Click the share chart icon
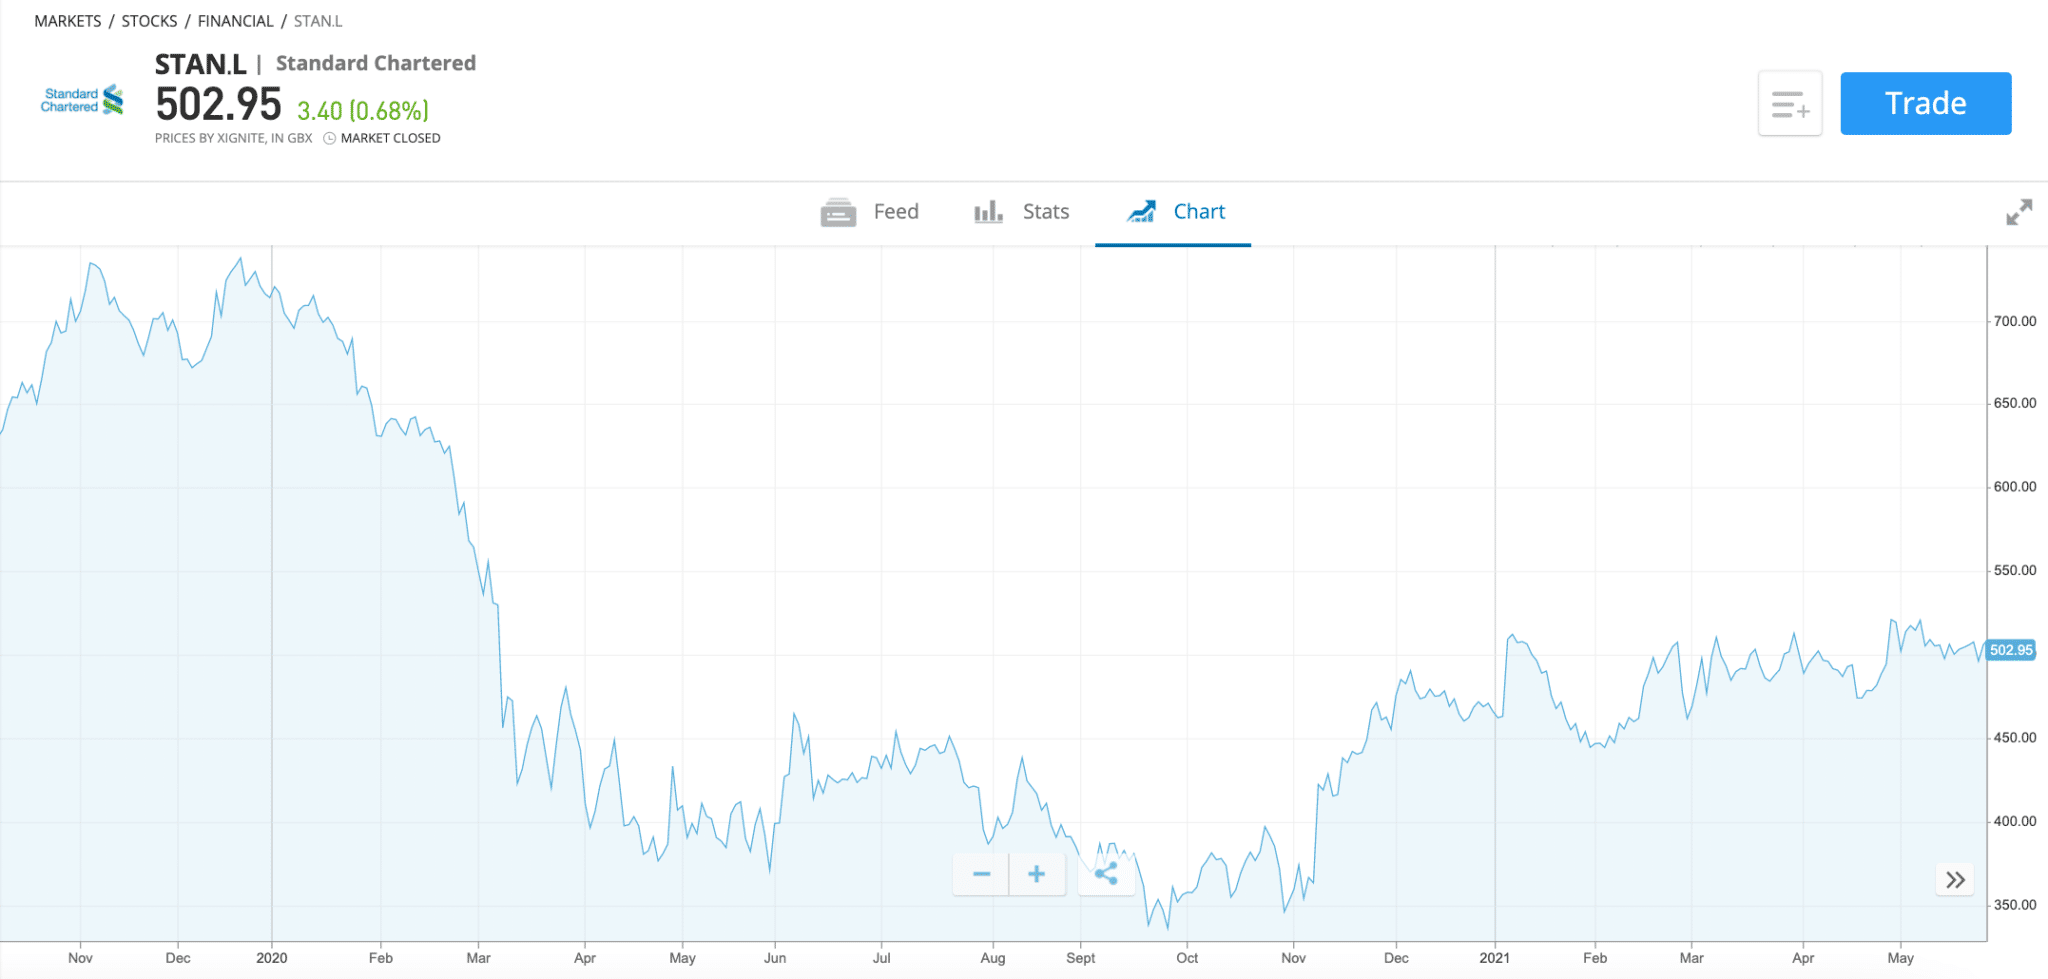The width and height of the screenshot is (2048, 979). click(1107, 874)
